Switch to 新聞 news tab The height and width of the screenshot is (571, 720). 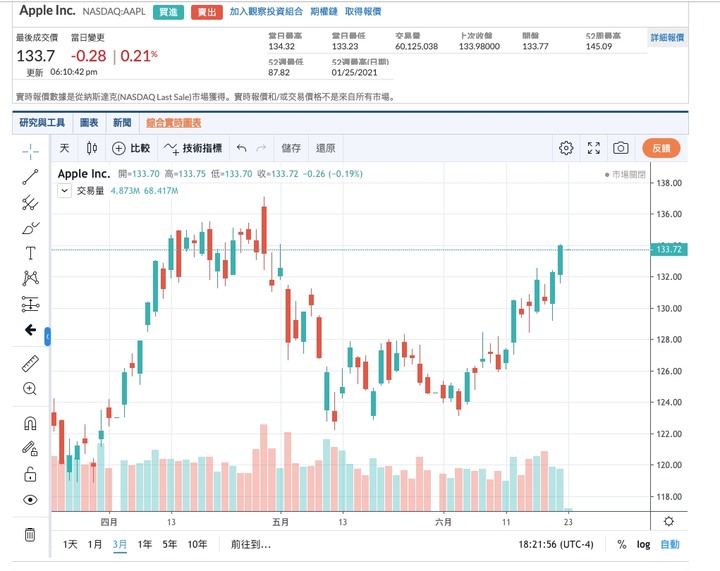point(122,123)
